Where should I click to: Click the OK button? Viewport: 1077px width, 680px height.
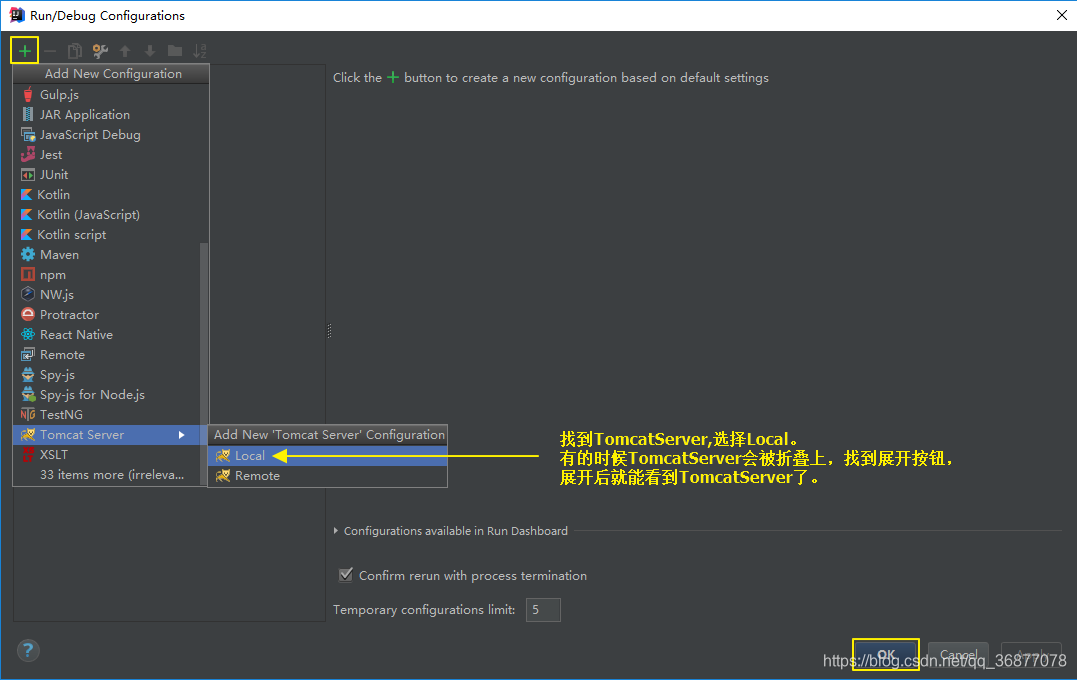pos(886,655)
